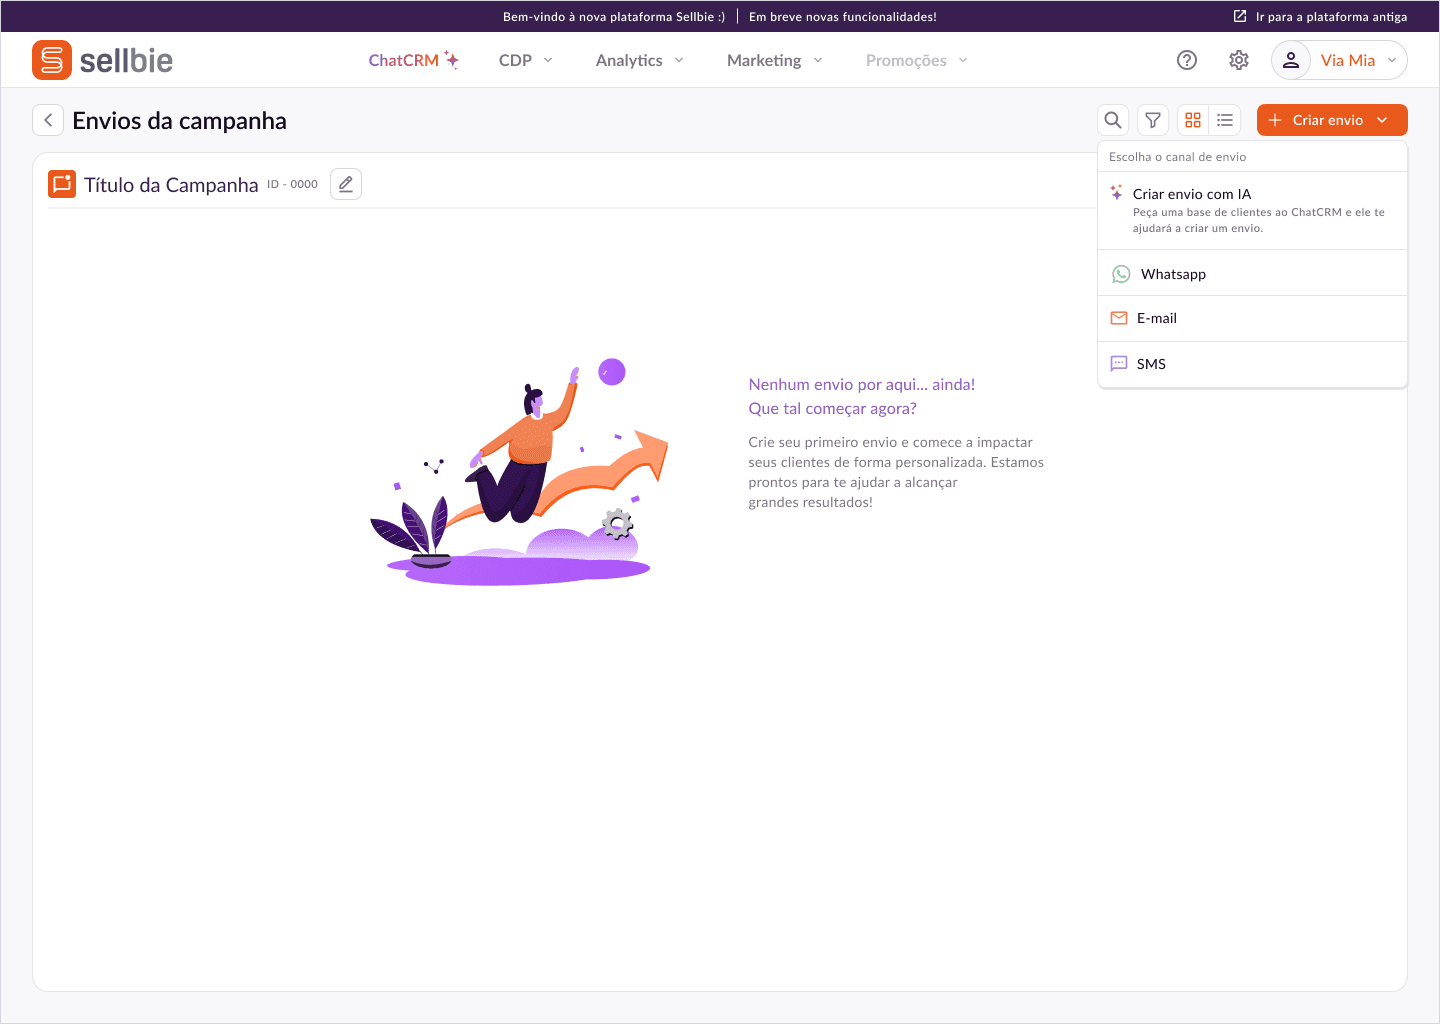
Task: Click 'Bem-vindo à nova plataforma Sellbie' banner text
Action: [614, 17]
